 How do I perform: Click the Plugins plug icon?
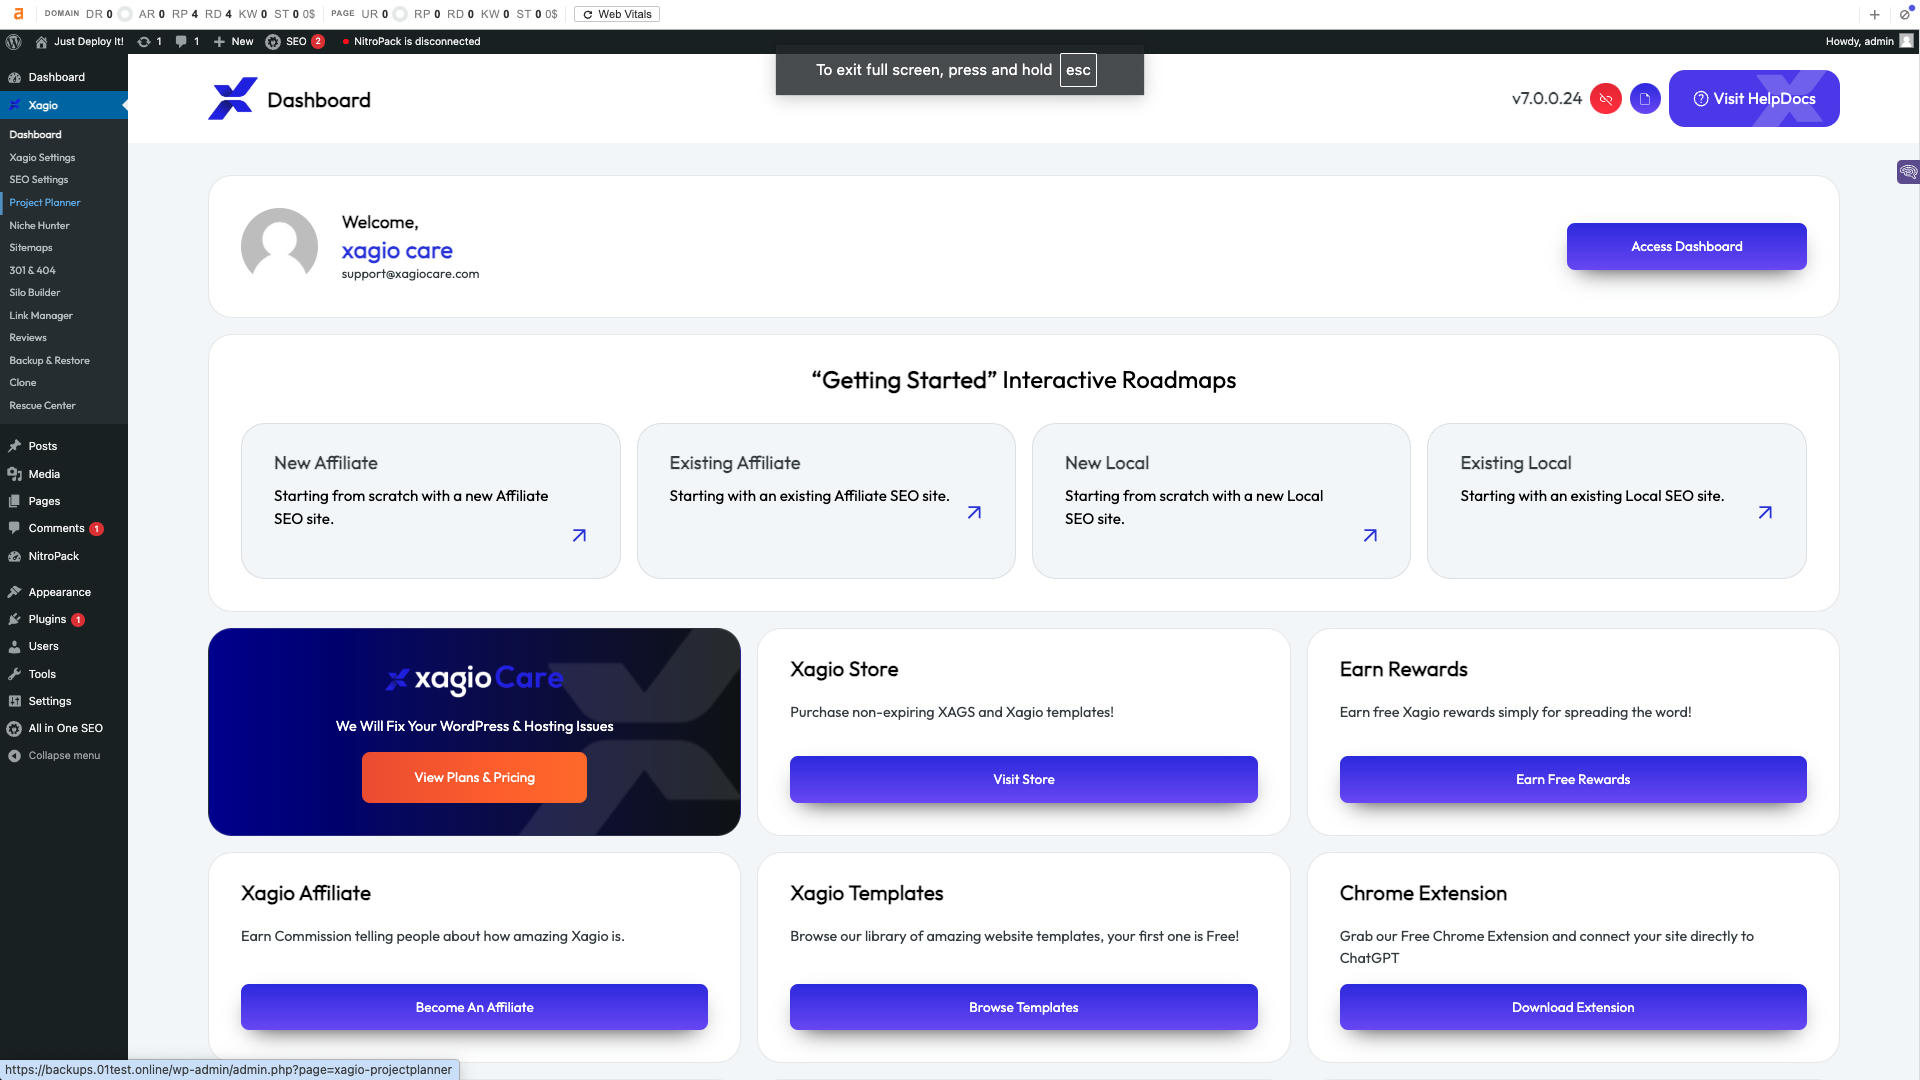[15, 619]
